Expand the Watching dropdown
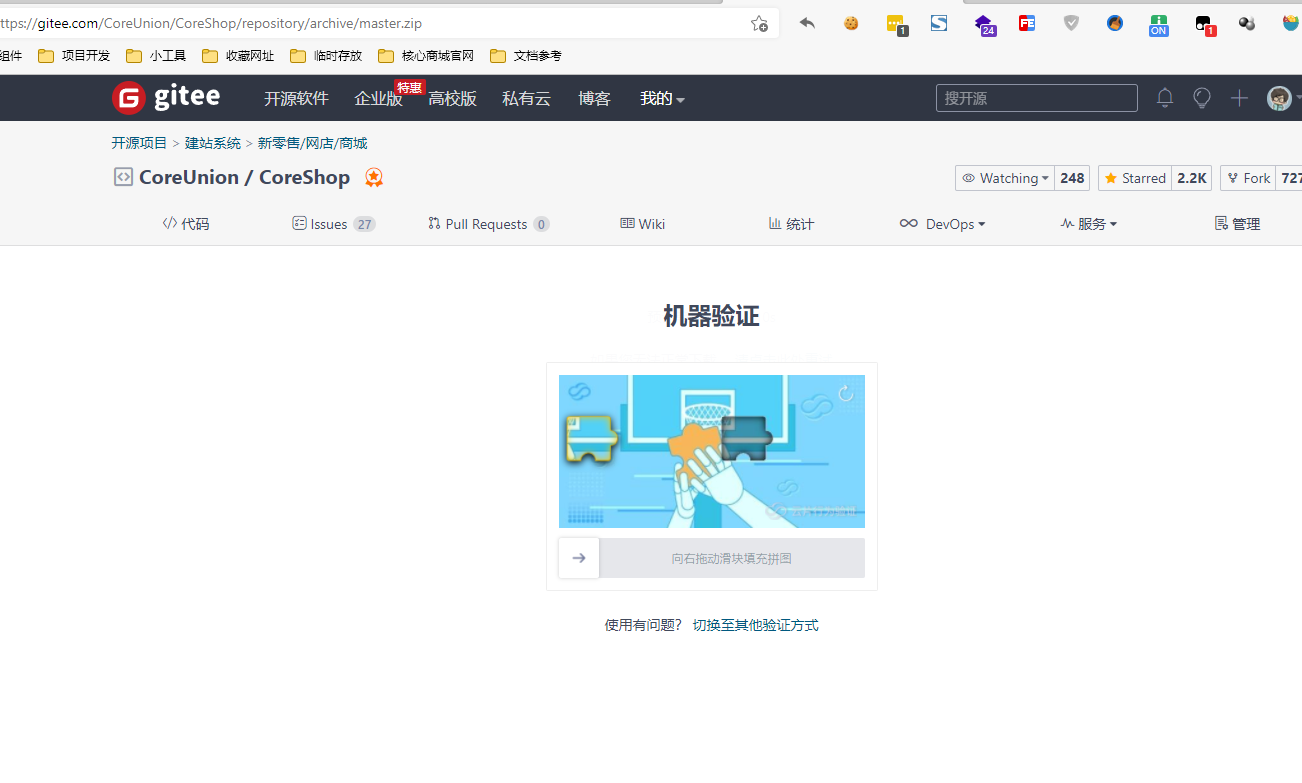The width and height of the screenshot is (1302, 783). coord(1005,178)
